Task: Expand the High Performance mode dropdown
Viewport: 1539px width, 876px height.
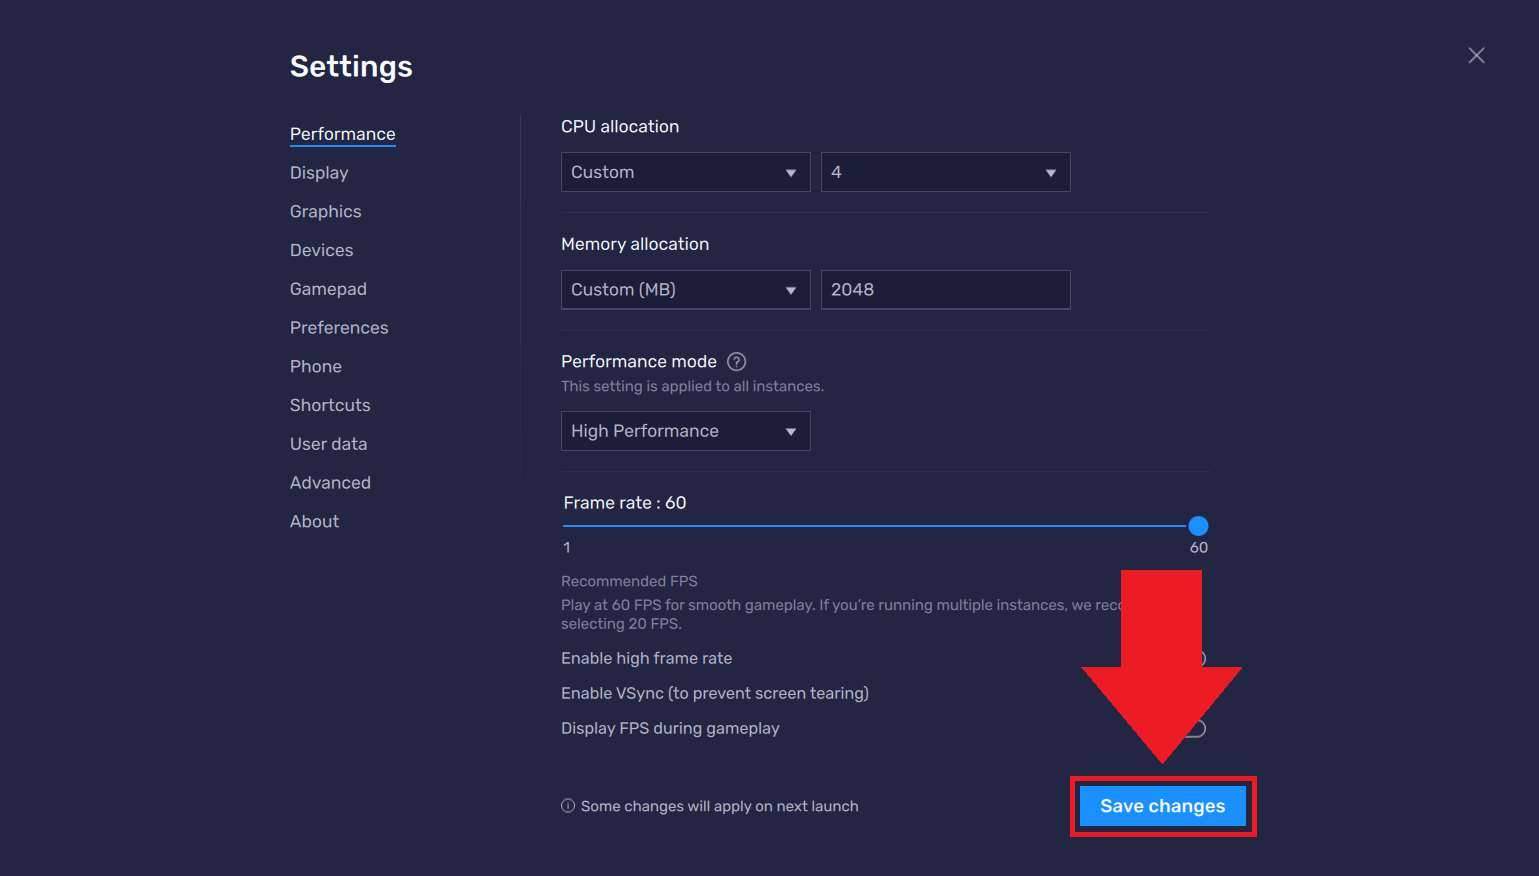Action: click(685, 431)
